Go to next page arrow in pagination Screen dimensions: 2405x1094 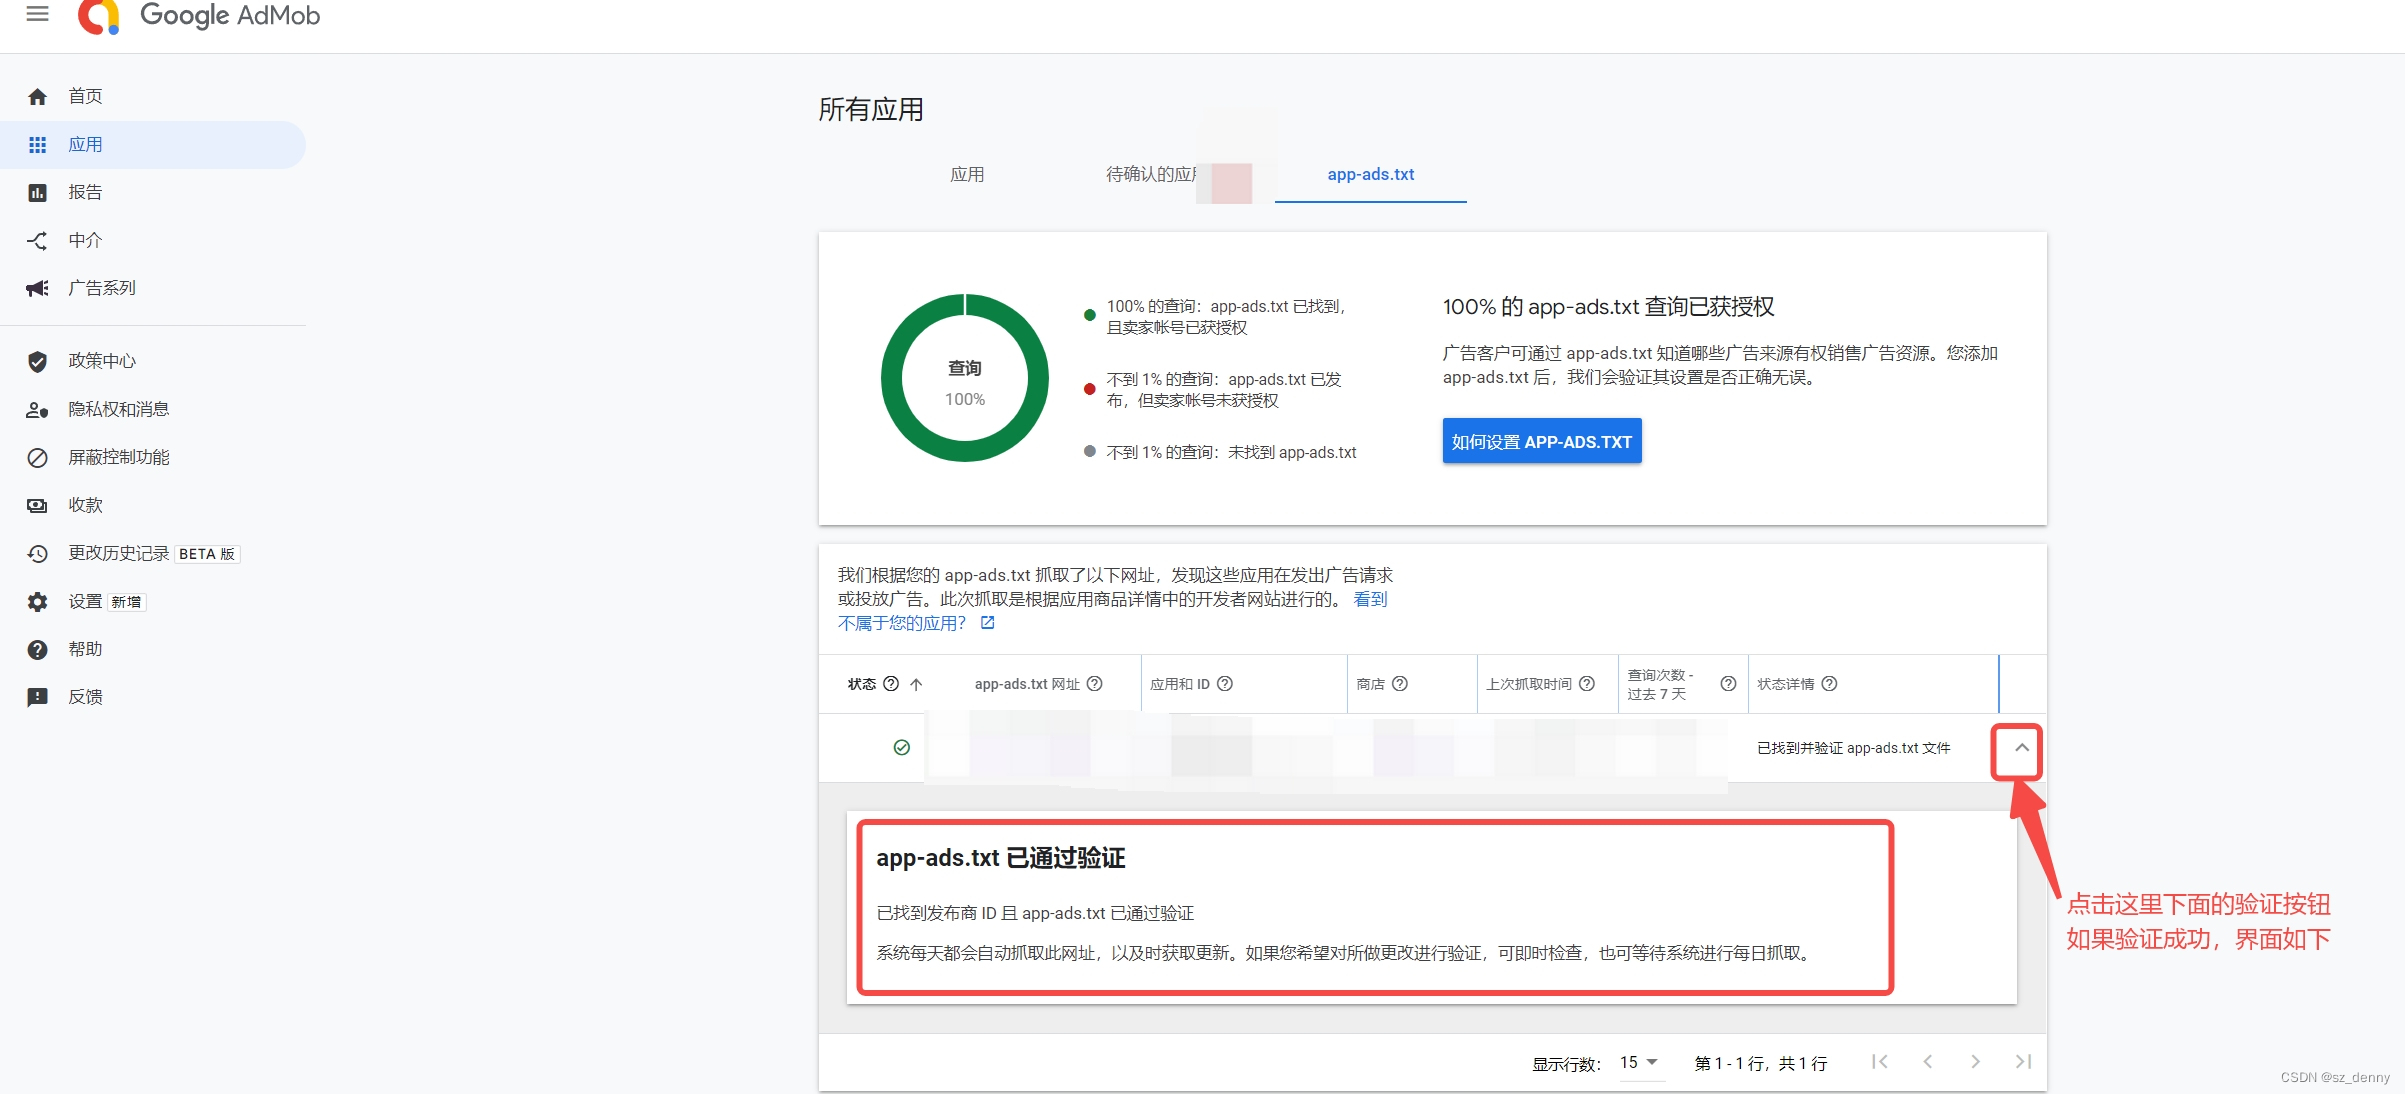[x=1975, y=1062]
